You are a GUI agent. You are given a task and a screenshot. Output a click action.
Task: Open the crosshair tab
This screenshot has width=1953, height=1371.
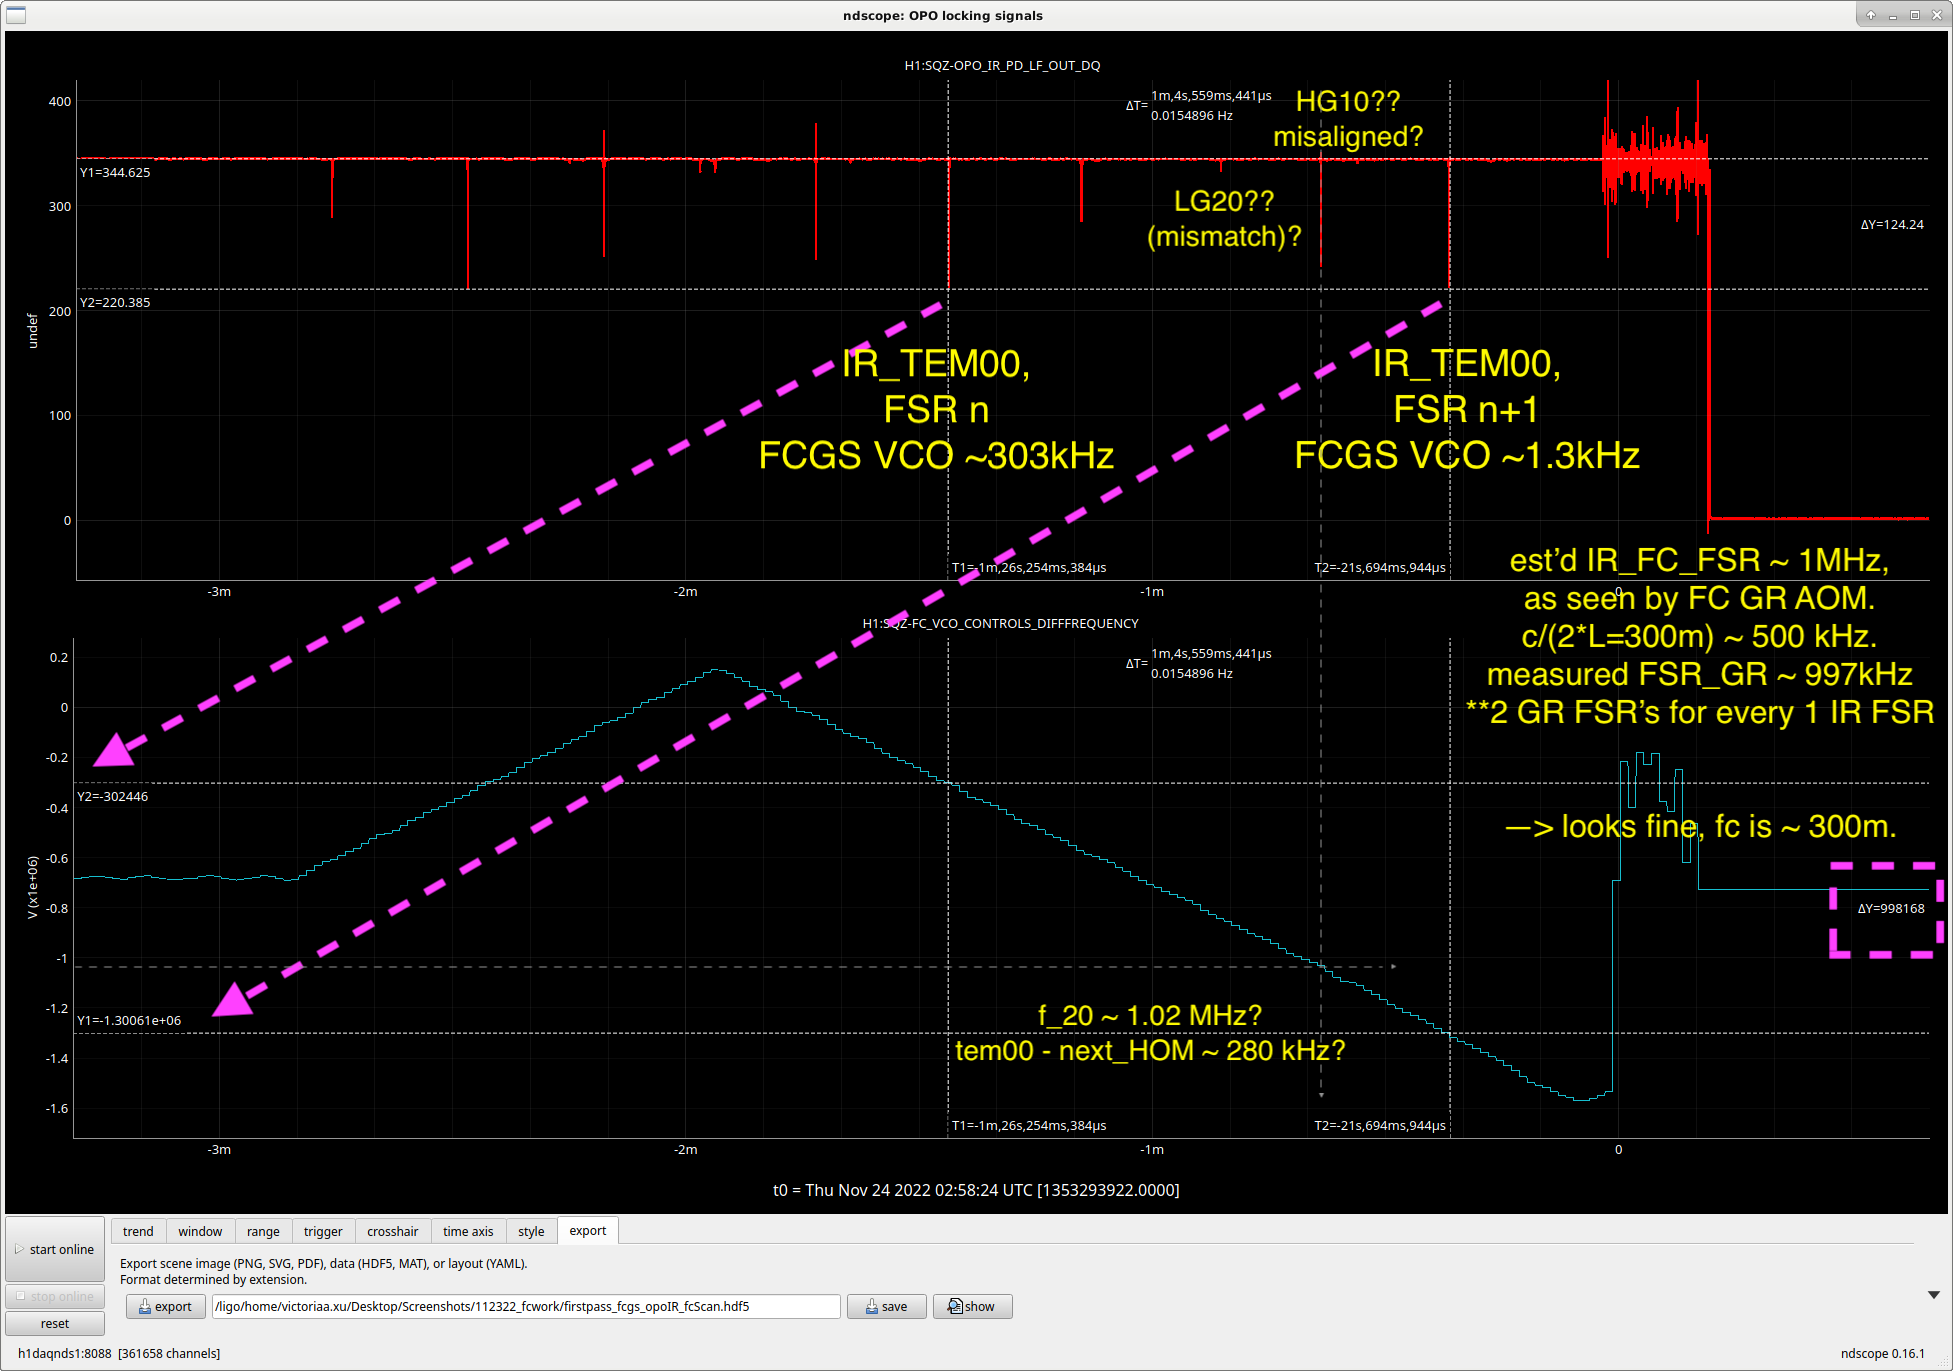392,1231
